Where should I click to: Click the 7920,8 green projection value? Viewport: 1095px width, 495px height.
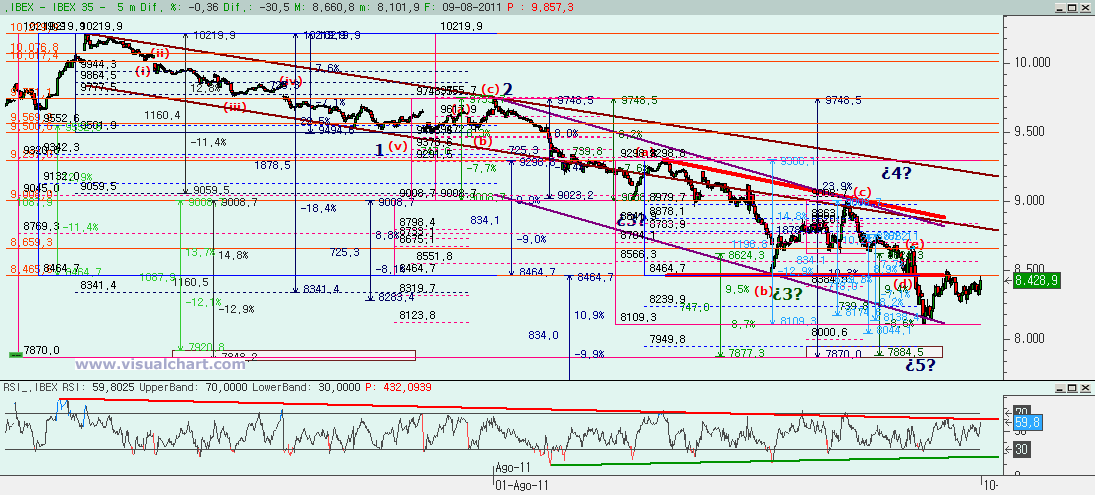[207, 346]
